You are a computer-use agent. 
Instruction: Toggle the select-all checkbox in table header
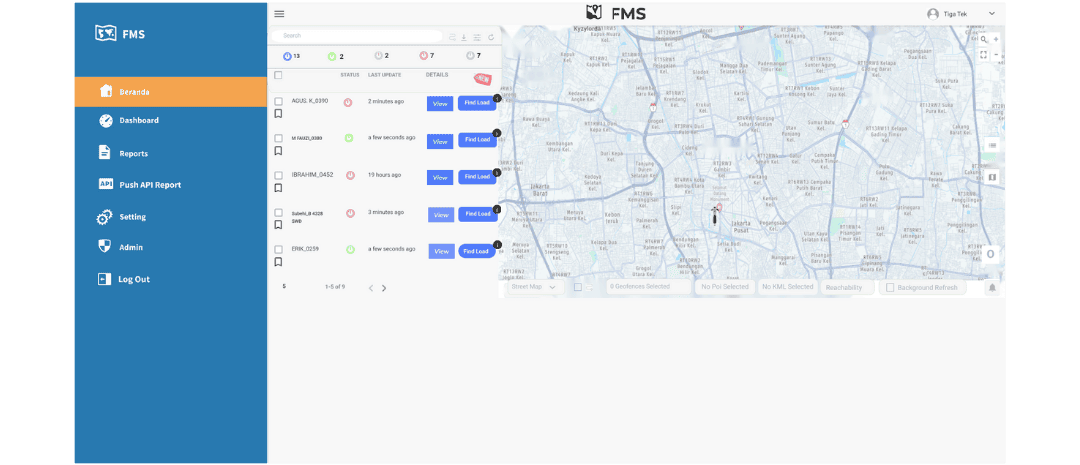[278, 75]
